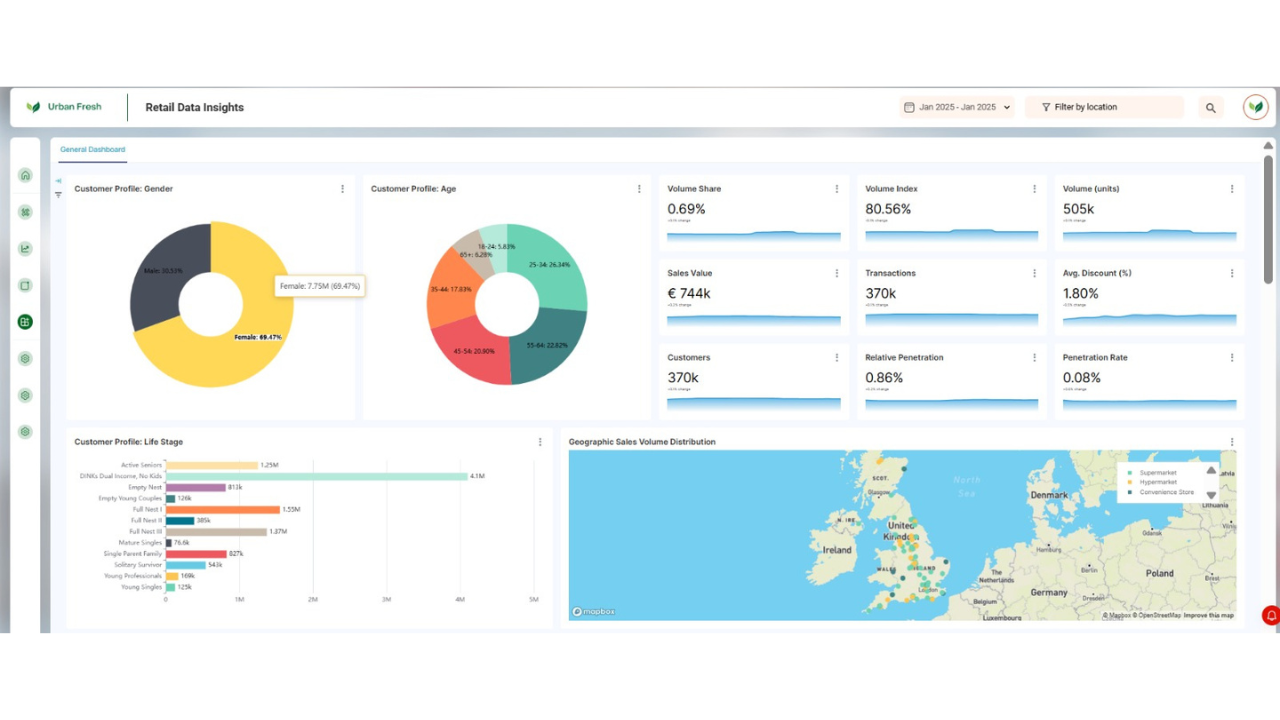Open options menu for Volume Share card
This screenshot has height=720, width=1280.
837,189
